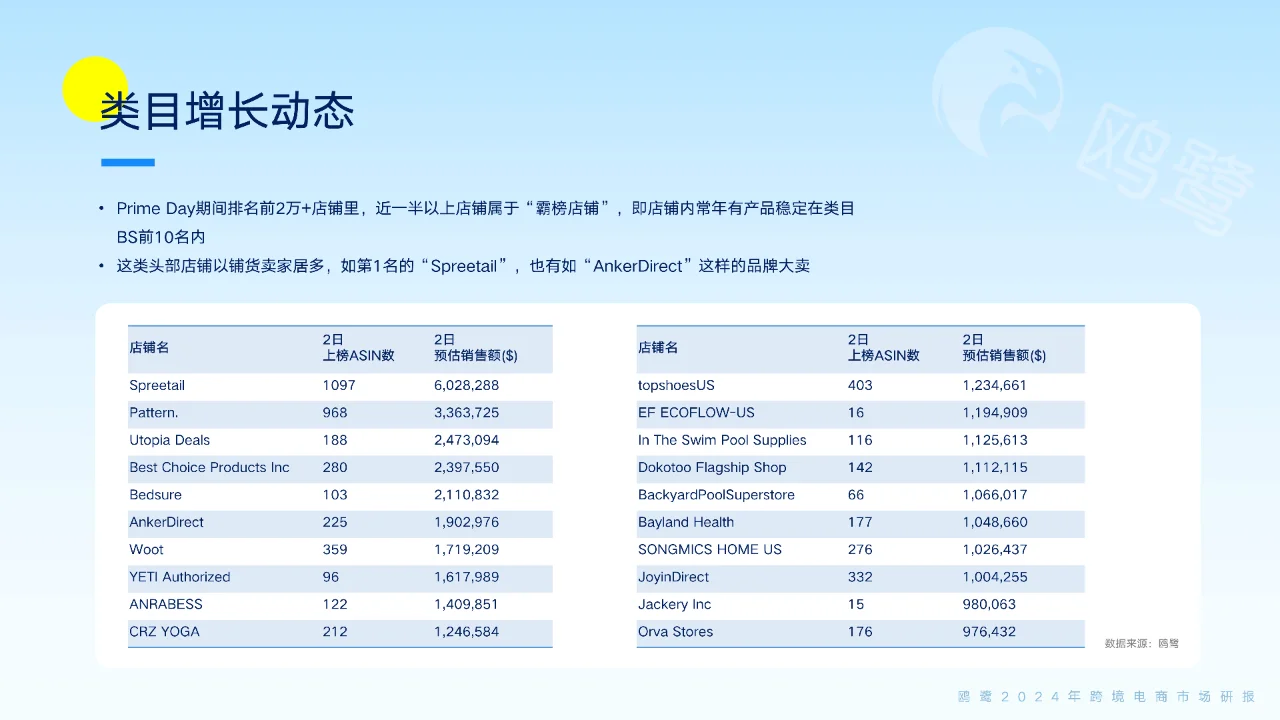Click the value 980,063

[x=990, y=604]
